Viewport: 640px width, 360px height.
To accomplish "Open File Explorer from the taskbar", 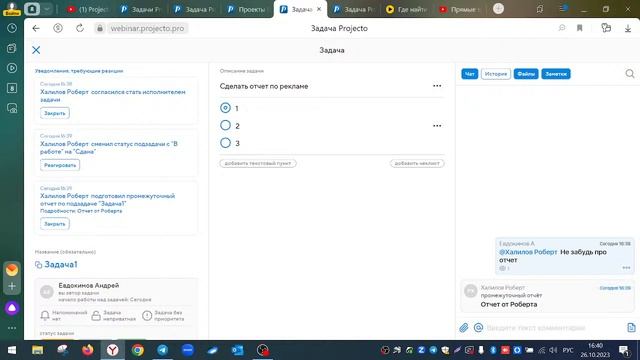I will [37, 350].
